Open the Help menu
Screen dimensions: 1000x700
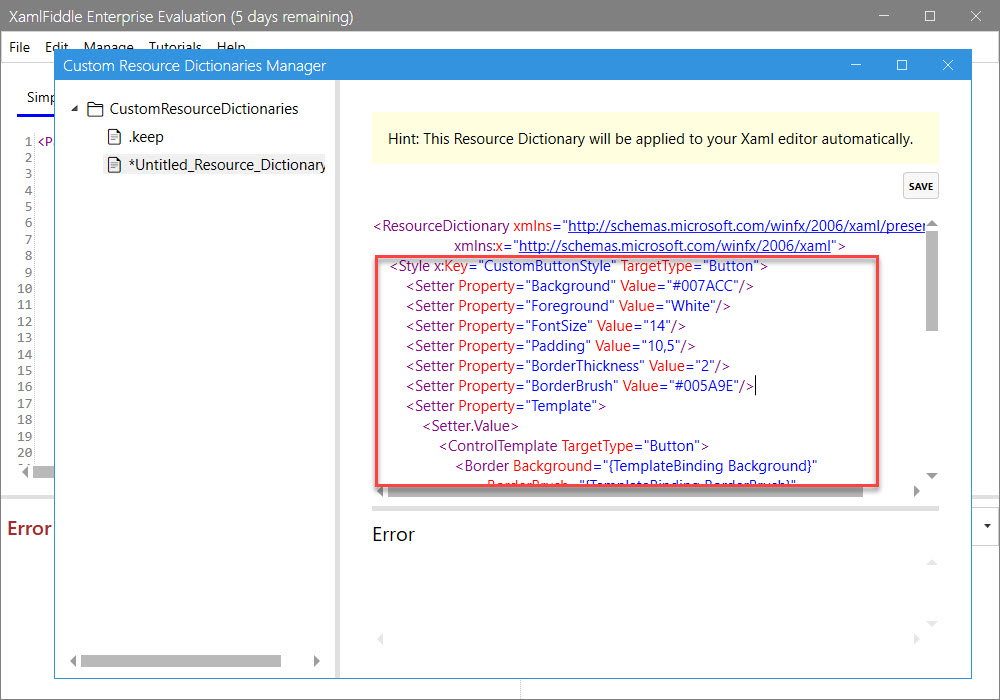[x=231, y=46]
